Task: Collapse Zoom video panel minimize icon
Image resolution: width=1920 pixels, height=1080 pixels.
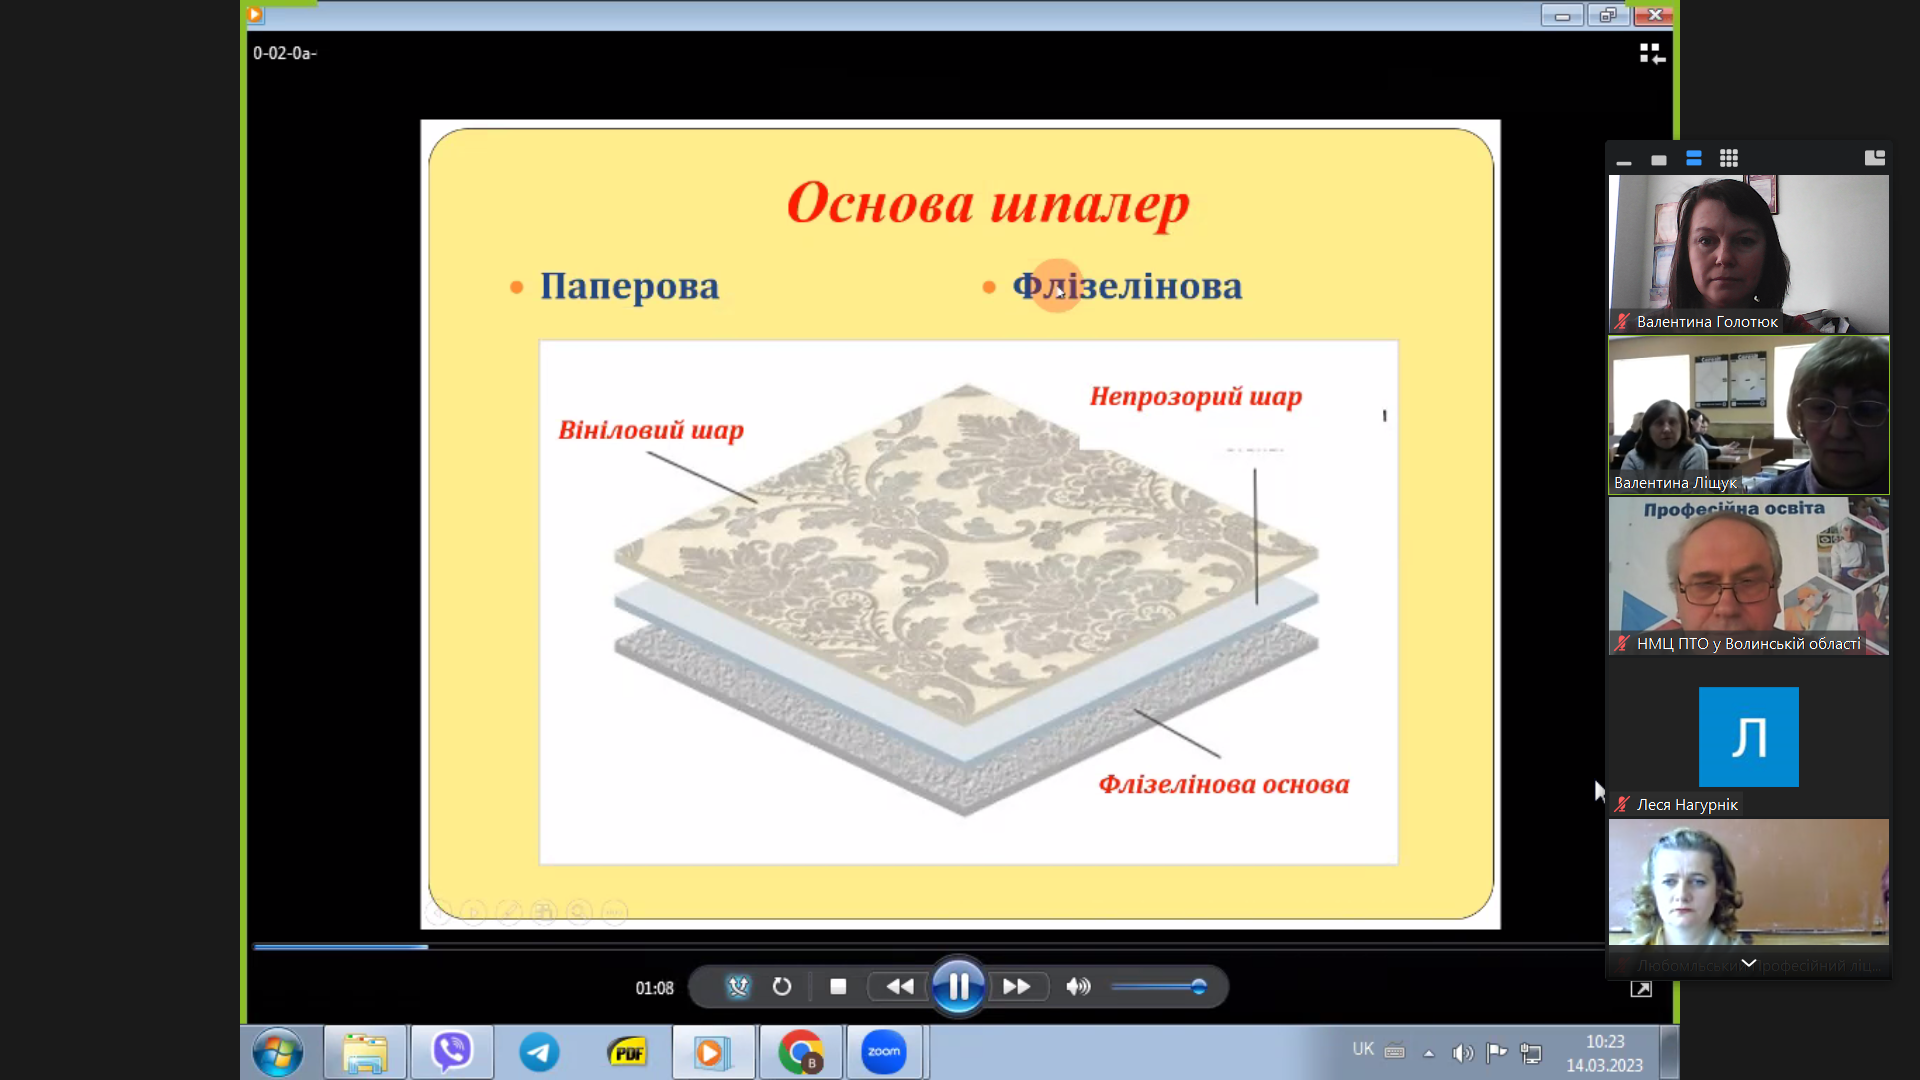Action: 1624,162
